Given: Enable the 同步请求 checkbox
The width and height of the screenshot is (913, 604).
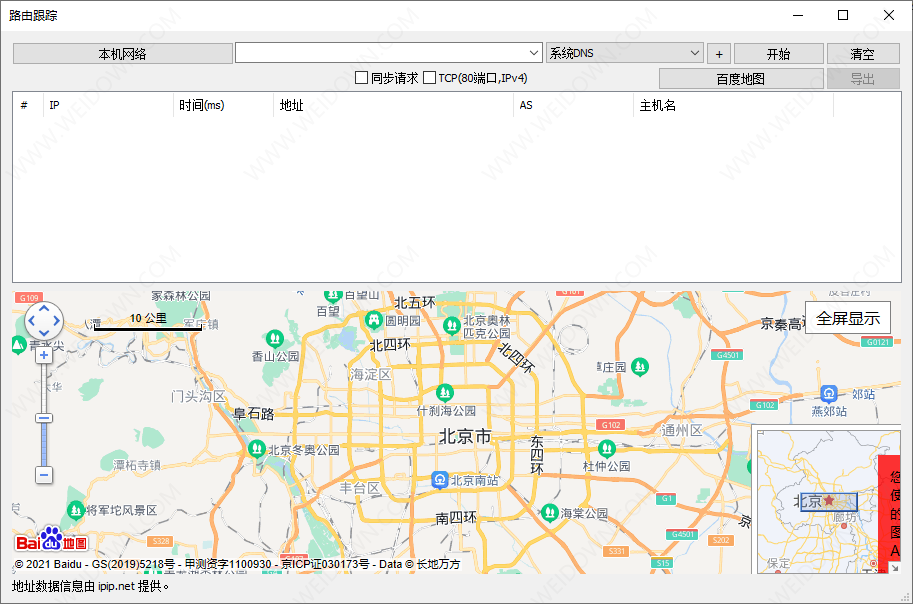Looking at the screenshot, I should [x=362, y=77].
